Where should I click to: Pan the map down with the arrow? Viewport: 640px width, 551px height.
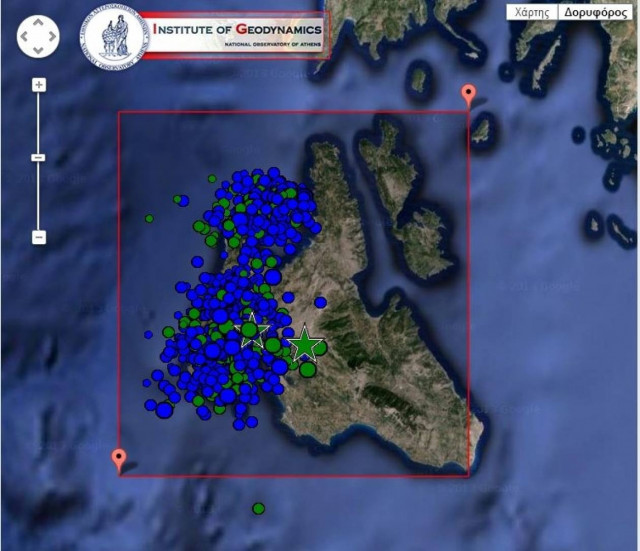click(38, 50)
